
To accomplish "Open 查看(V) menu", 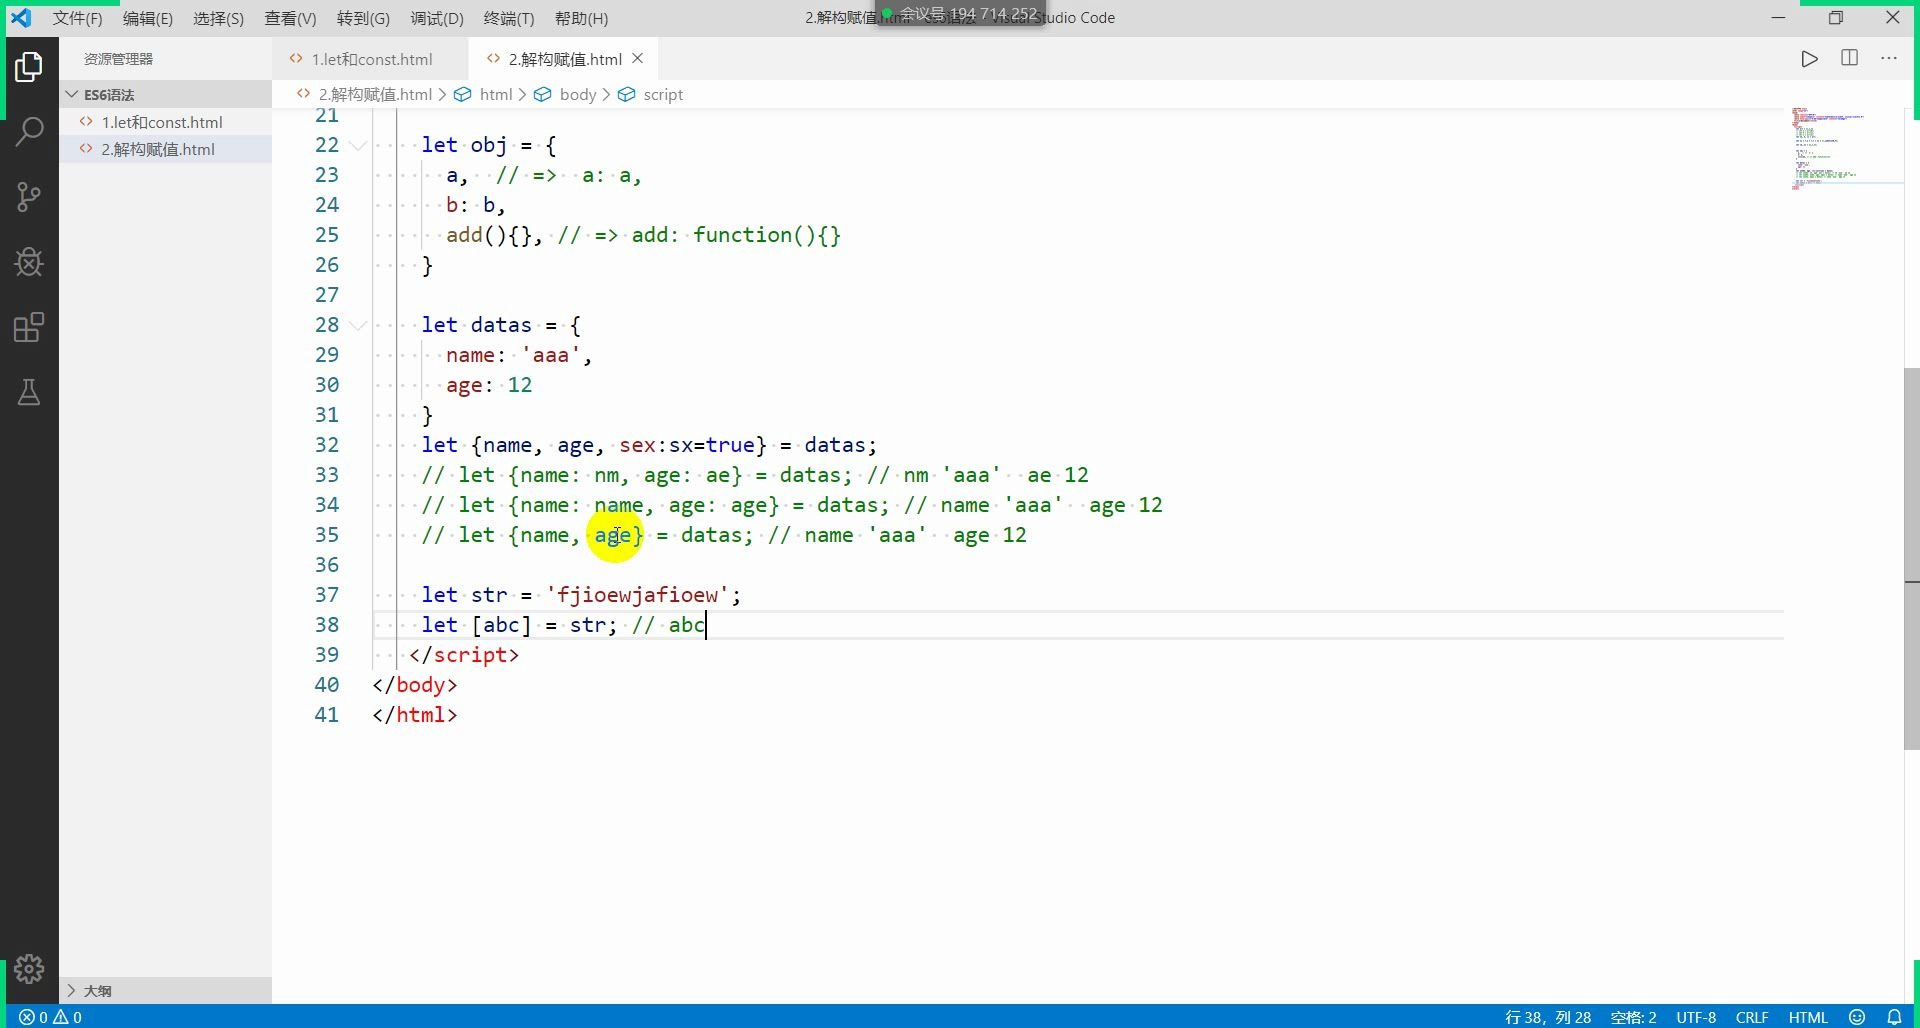I will (x=290, y=18).
